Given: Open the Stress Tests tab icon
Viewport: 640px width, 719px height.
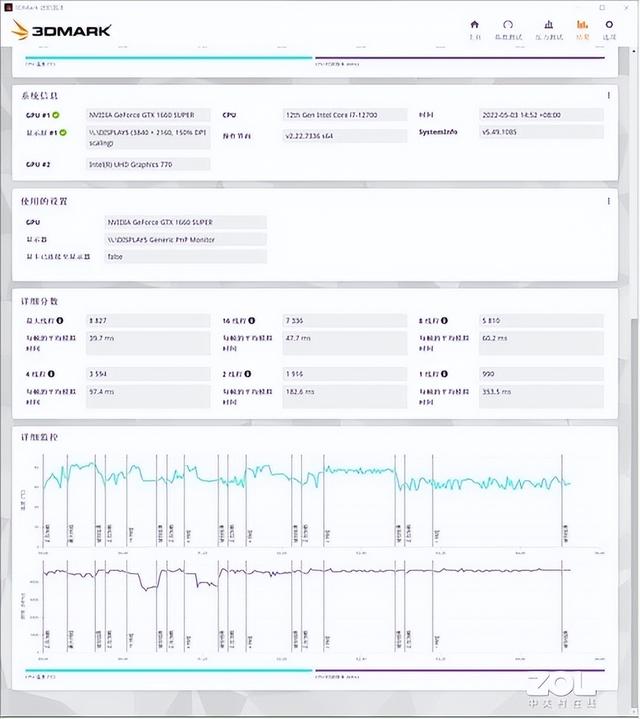Looking at the screenshot, I should (x=548, y=24).
